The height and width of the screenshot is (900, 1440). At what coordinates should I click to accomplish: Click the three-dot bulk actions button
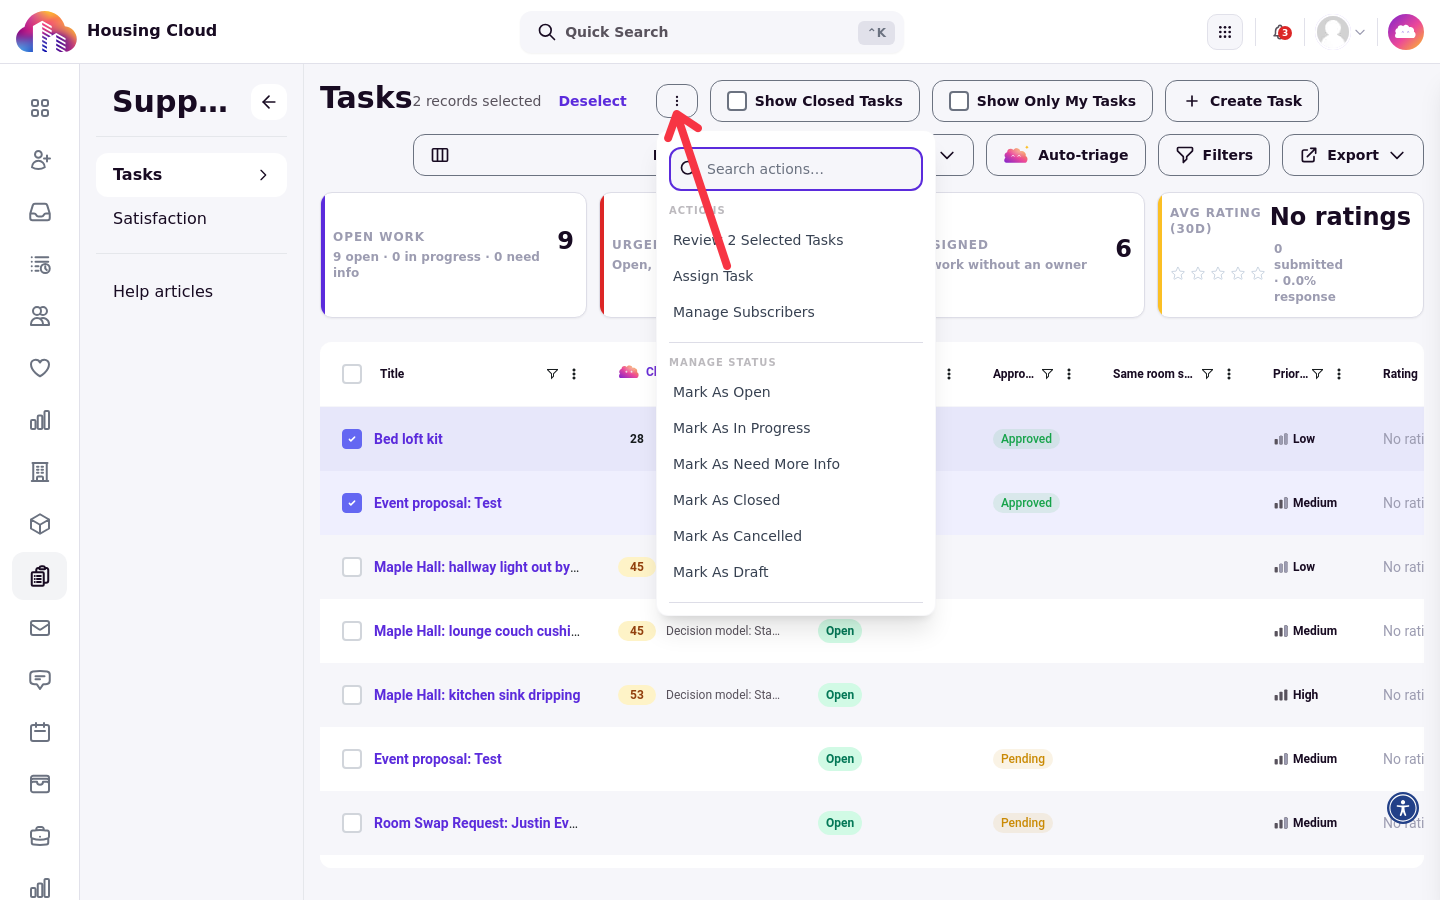point(677,101)
